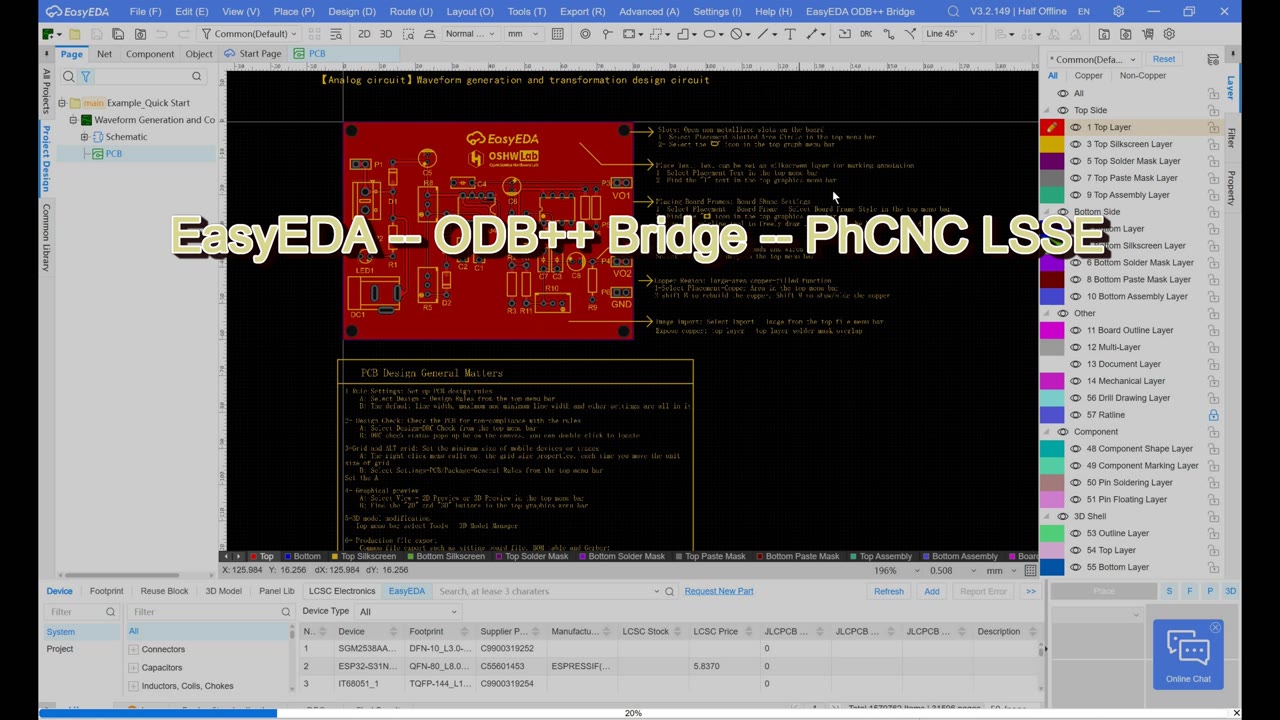Click Request New Part link
The height and width of the screenshot is (720, 1280).
tap(718, 591)
